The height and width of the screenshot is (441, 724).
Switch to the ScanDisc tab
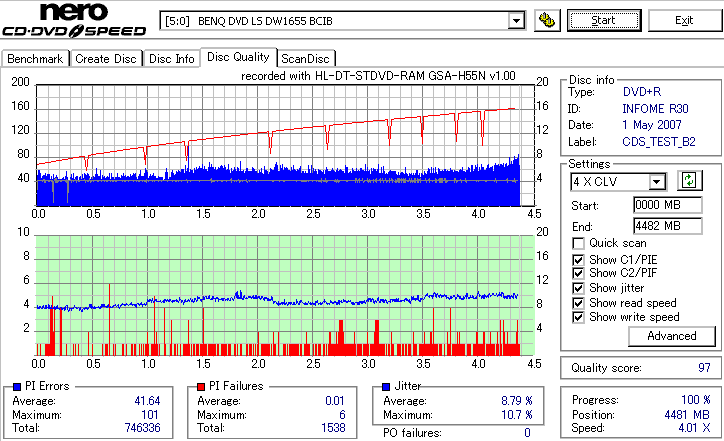point(305,59)
